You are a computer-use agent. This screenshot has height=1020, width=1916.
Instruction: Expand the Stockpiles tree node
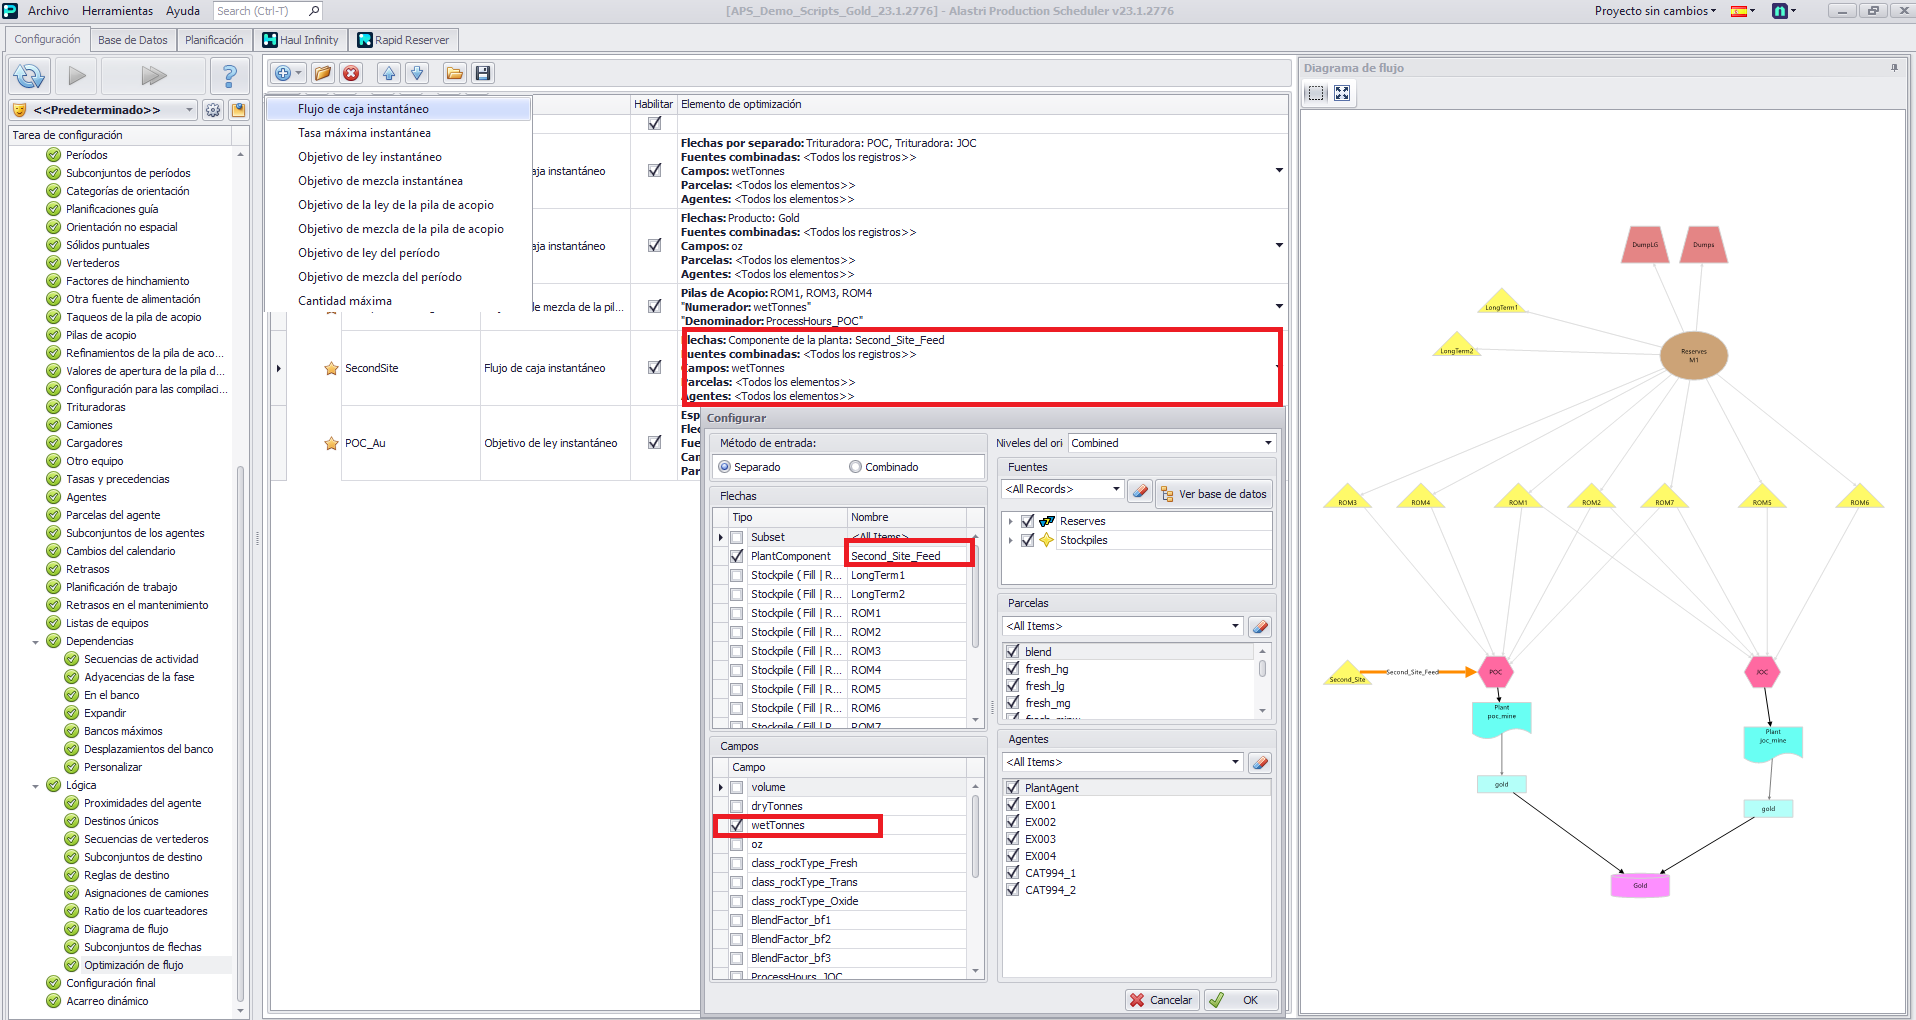1010,540
